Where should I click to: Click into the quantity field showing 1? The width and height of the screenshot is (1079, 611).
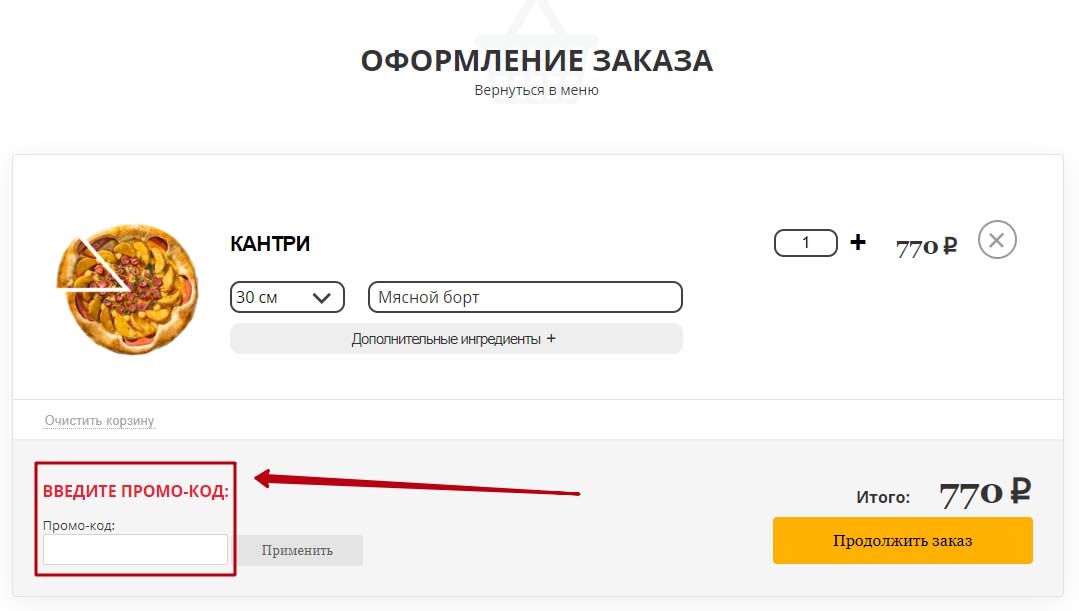tap(806, 243)
